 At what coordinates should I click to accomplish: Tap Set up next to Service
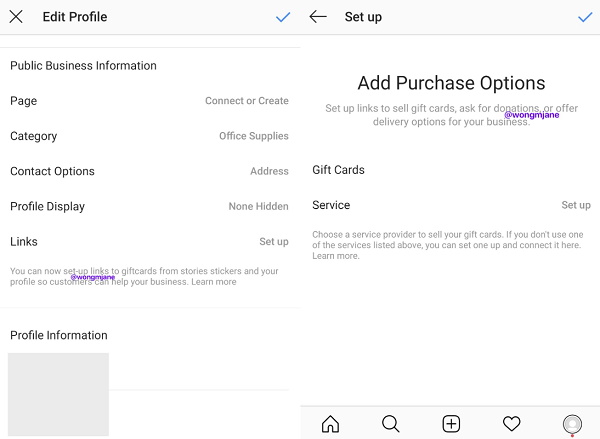[576, 205]
